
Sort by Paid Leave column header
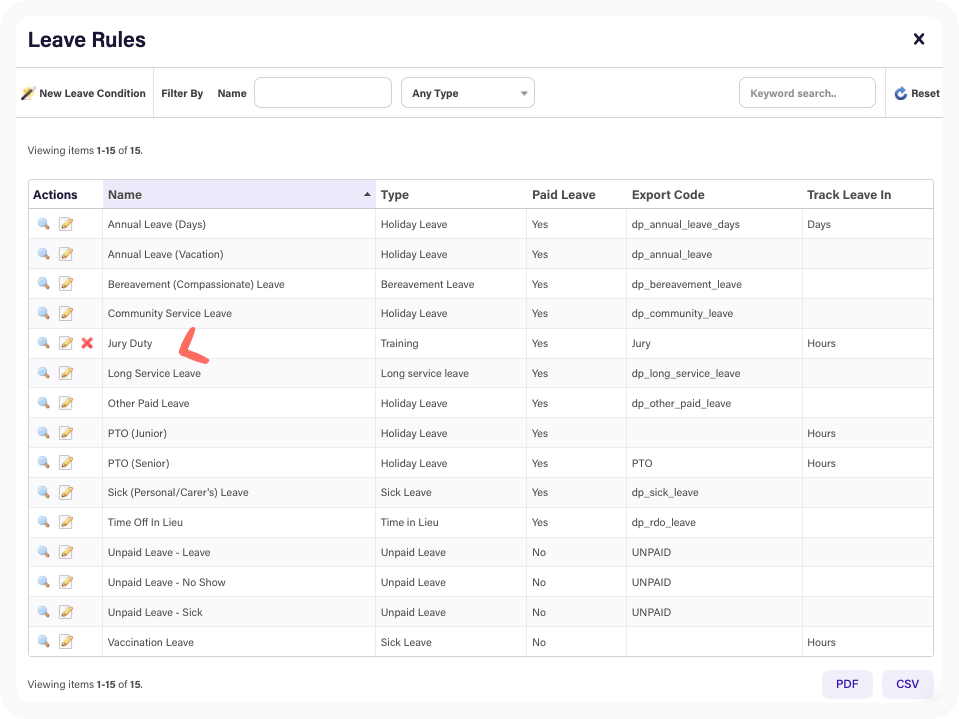point(577,194)
